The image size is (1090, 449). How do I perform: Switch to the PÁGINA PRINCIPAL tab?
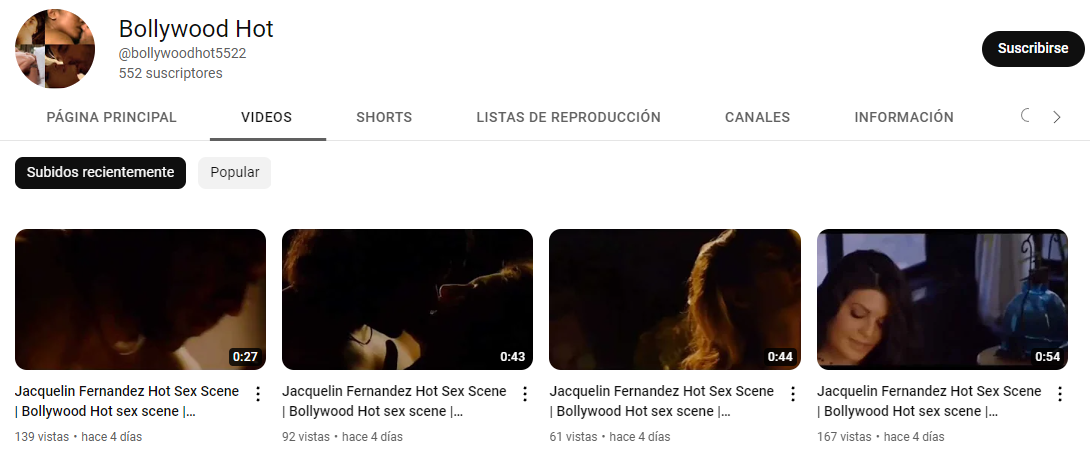pyautogui.click(x=112, y=117)
